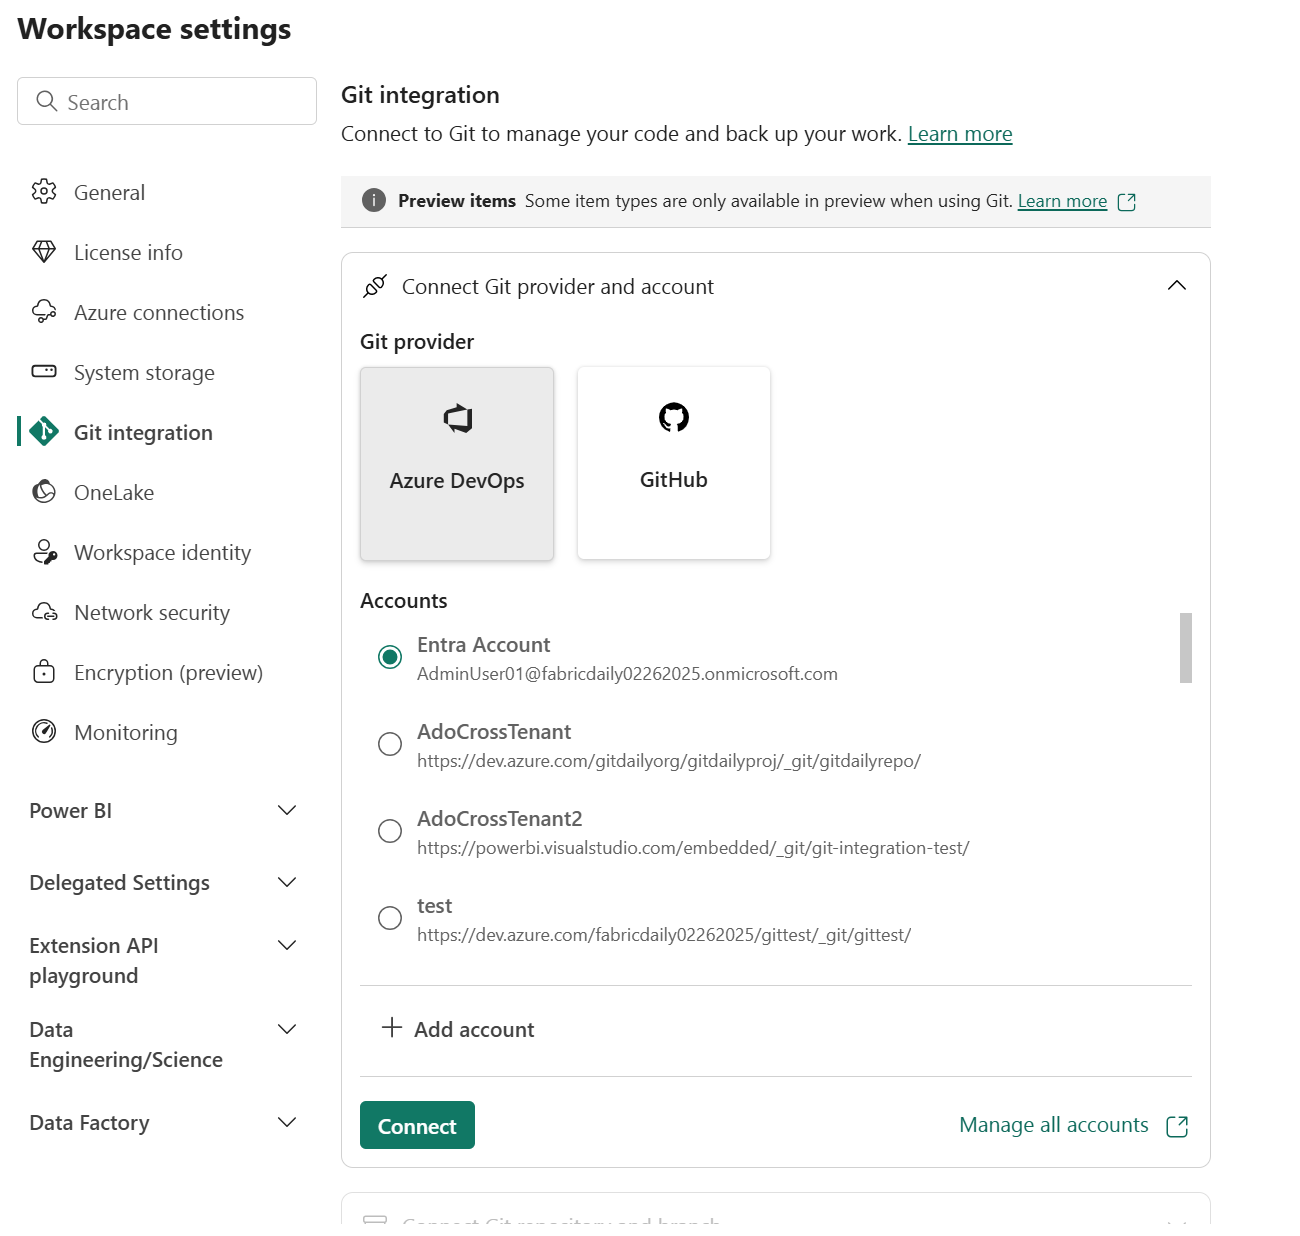Click the Git integration diamond icon
Viewport: 1300px width, 1236px height.
(x=44, y=431)
